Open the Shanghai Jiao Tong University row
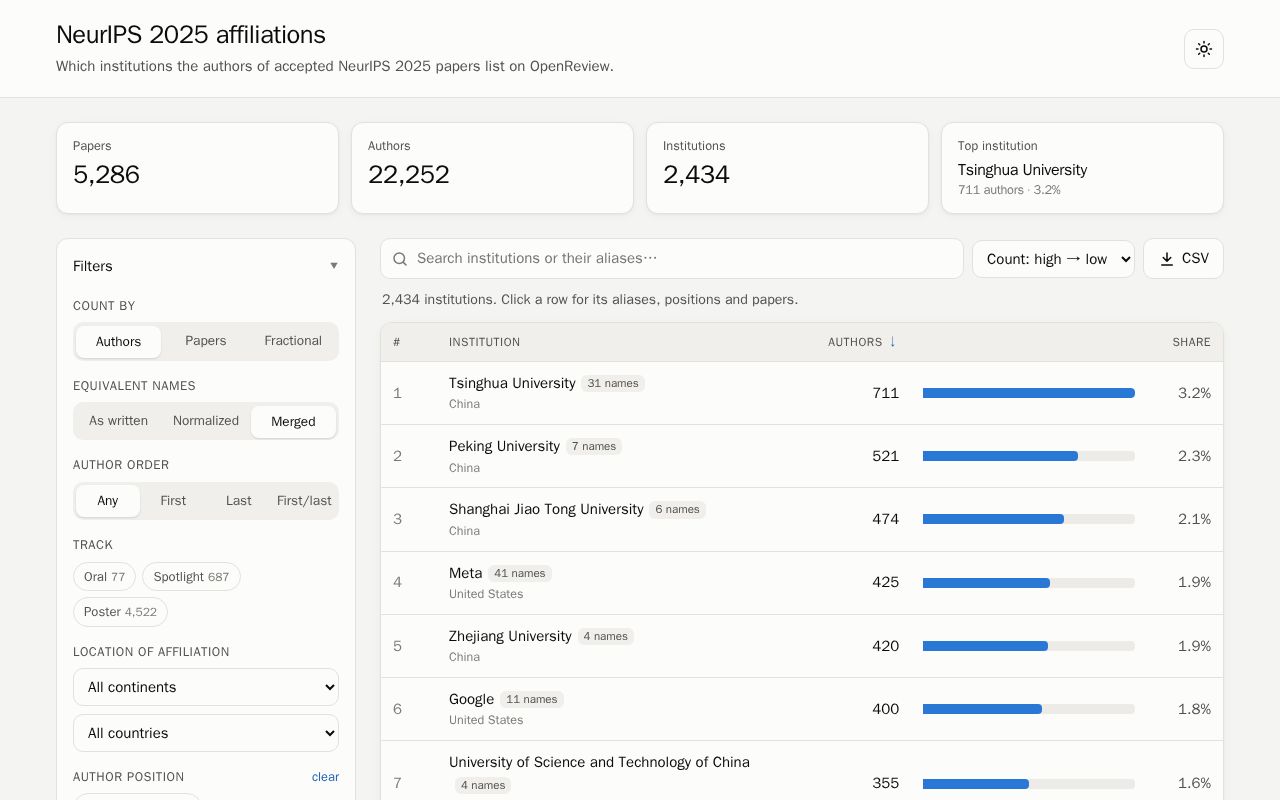1280x800 pixels. (x=802, y=519)
